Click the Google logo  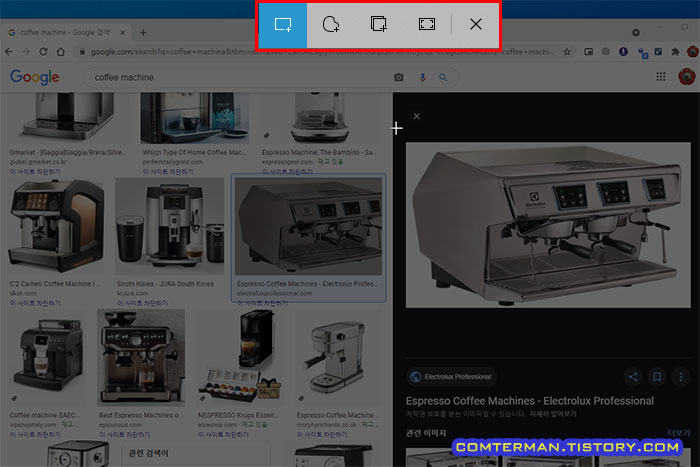pos(34,77)
